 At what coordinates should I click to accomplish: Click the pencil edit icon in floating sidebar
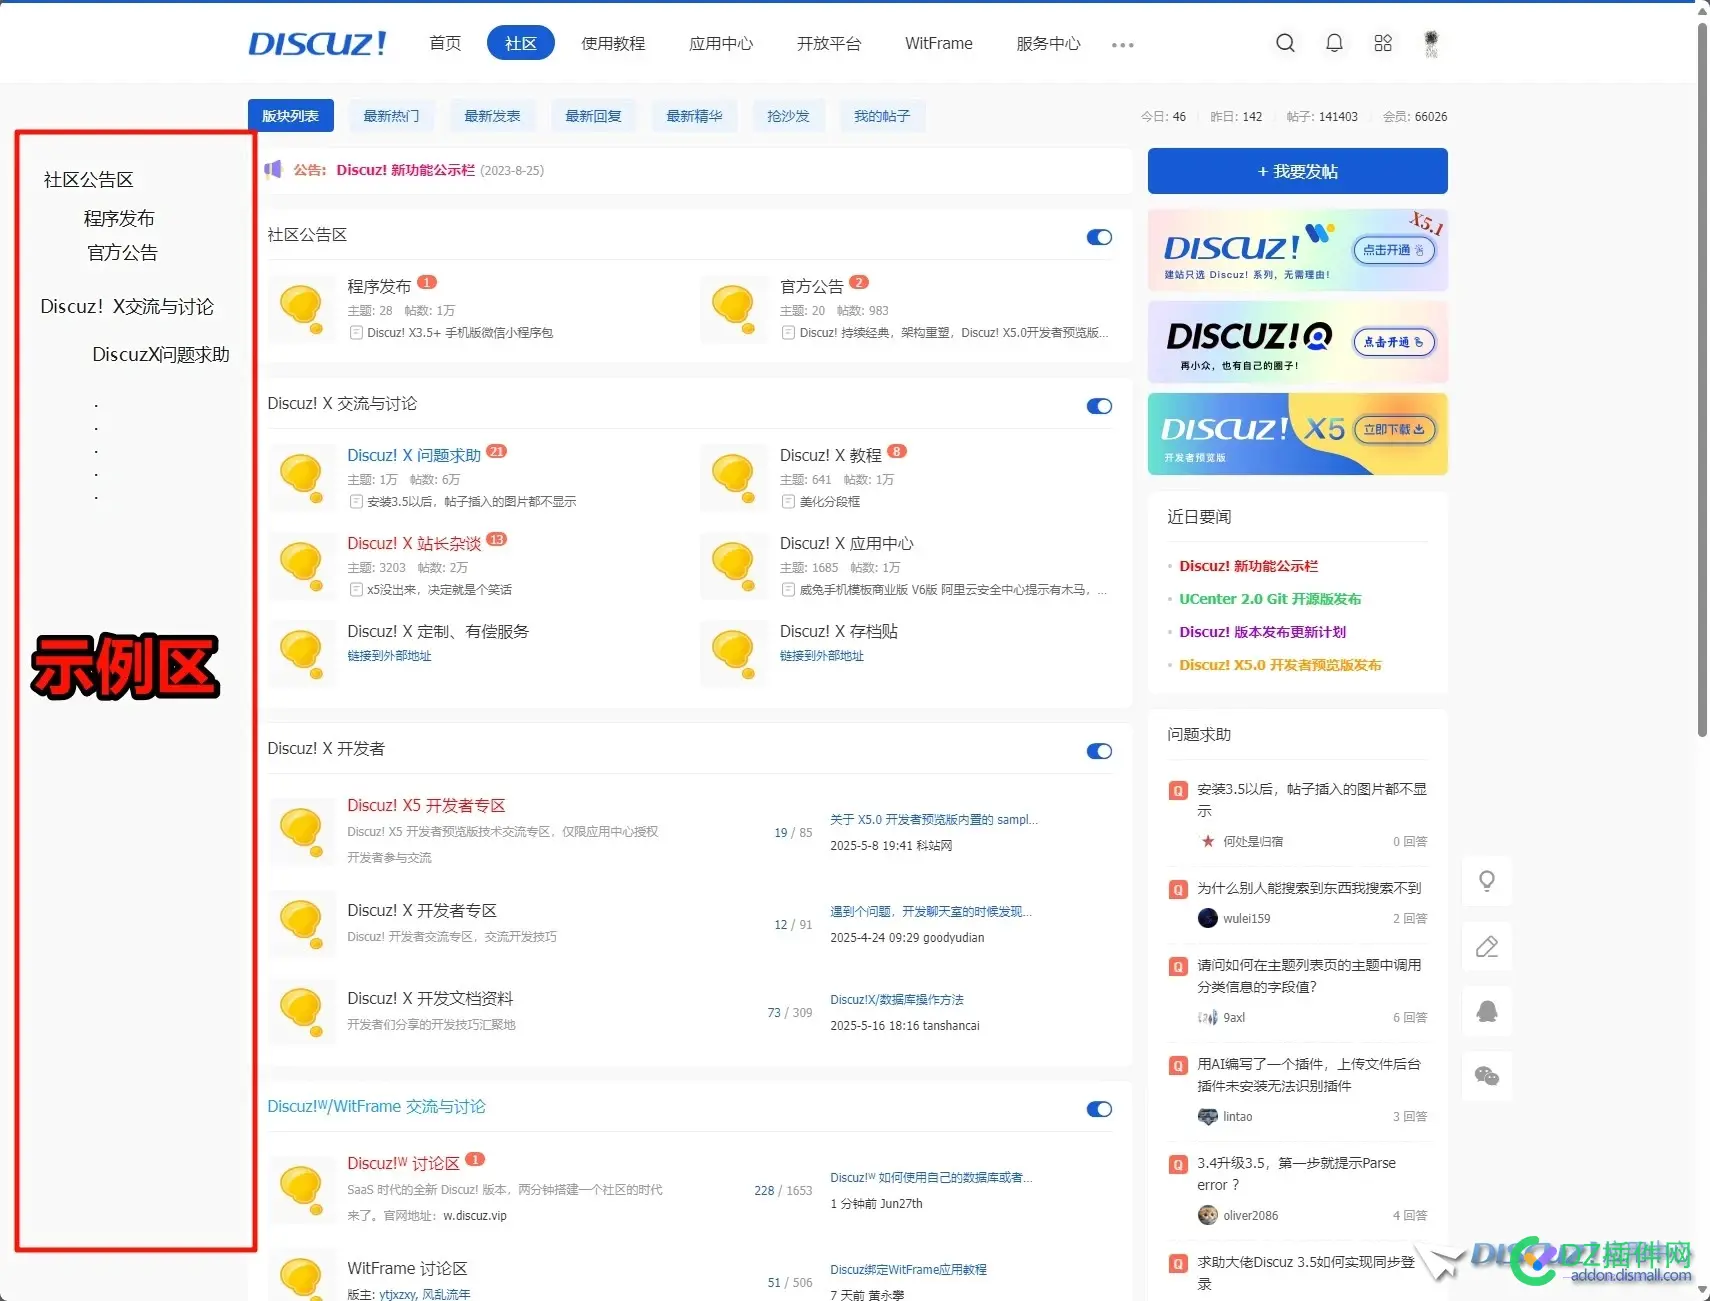[x=1487, y=947]
